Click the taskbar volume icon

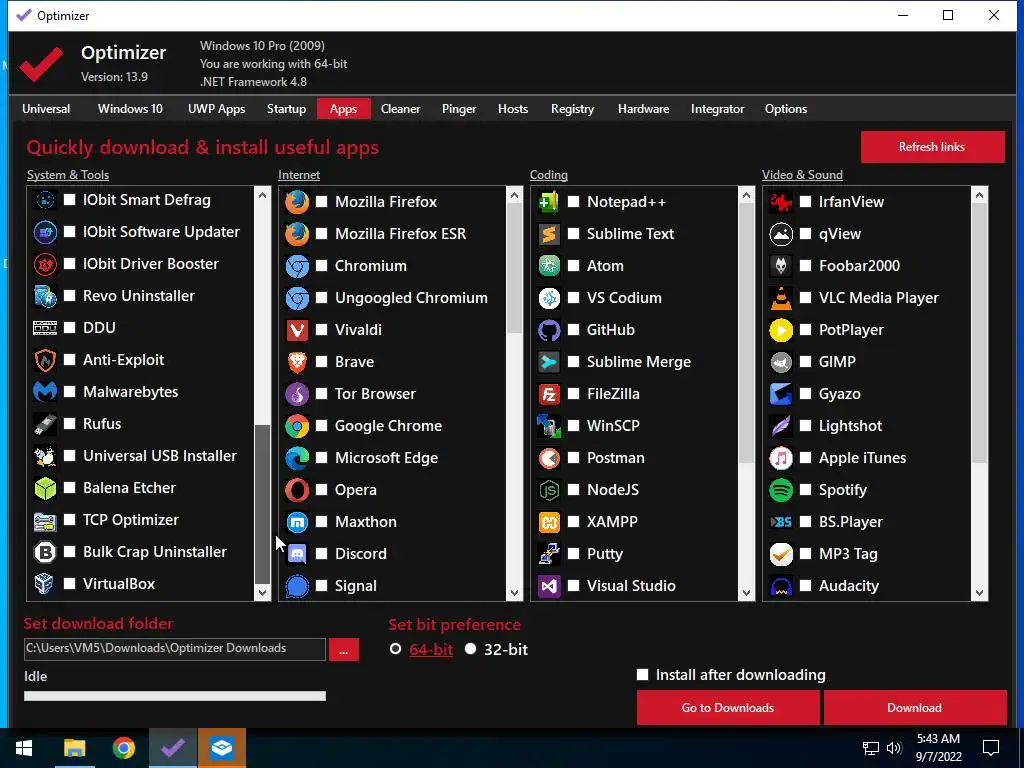894,748
